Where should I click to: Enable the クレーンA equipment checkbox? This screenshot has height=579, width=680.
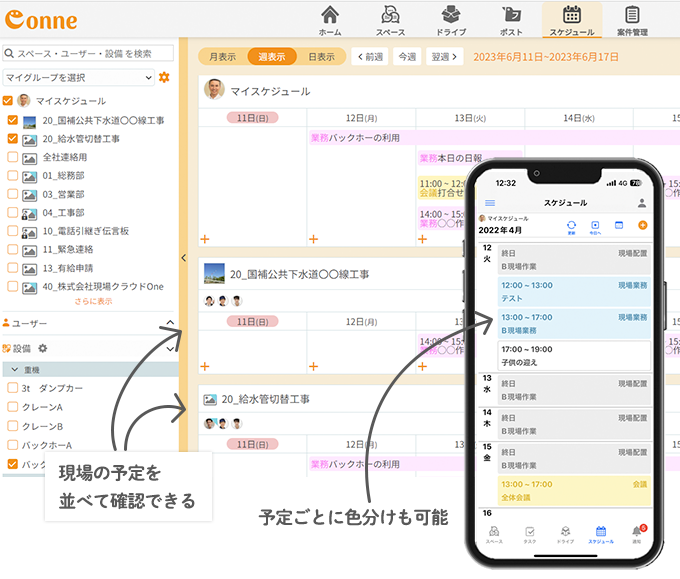click(x=13, y=407)
